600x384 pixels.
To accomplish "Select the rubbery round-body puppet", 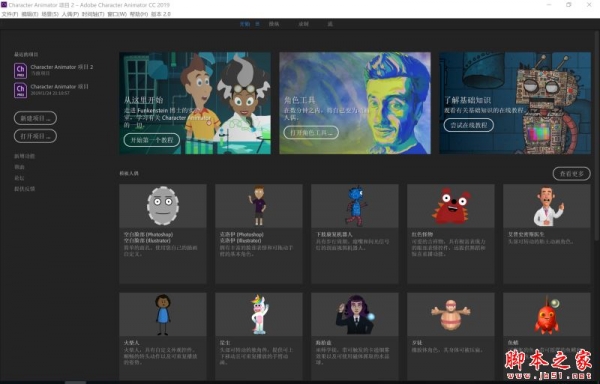I will pos(451,314).
